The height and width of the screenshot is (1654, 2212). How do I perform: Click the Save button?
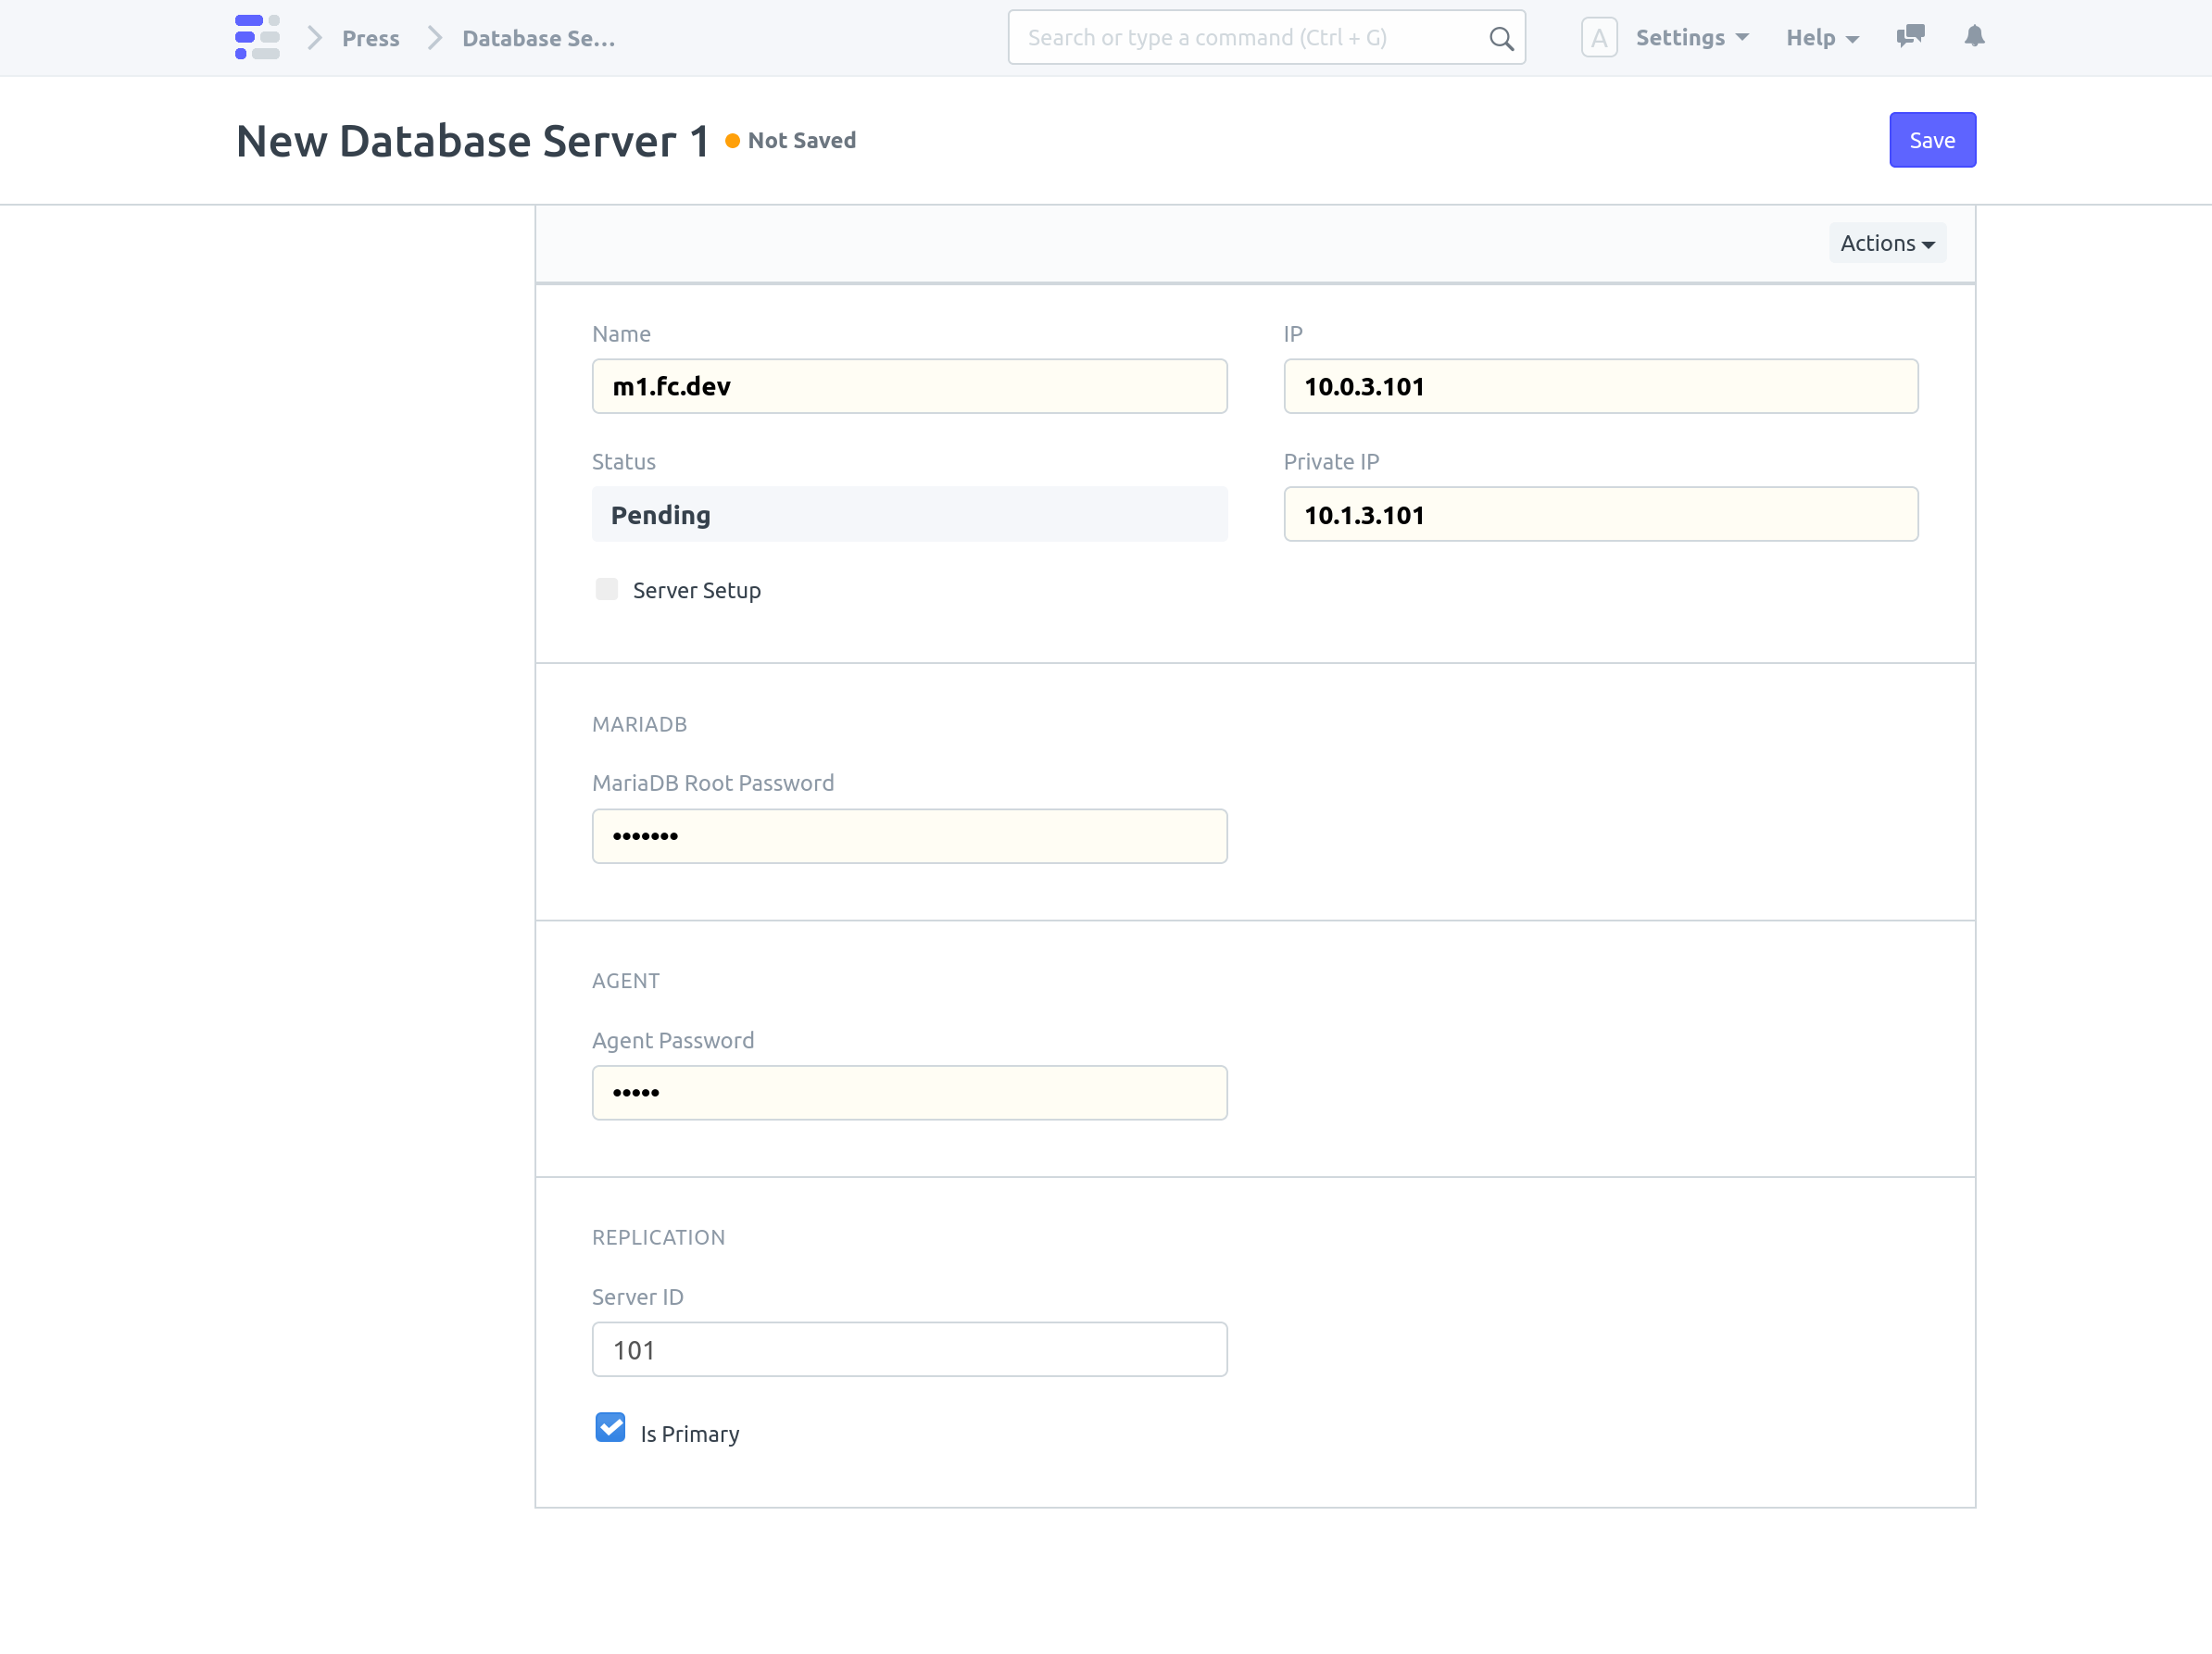1931,140
